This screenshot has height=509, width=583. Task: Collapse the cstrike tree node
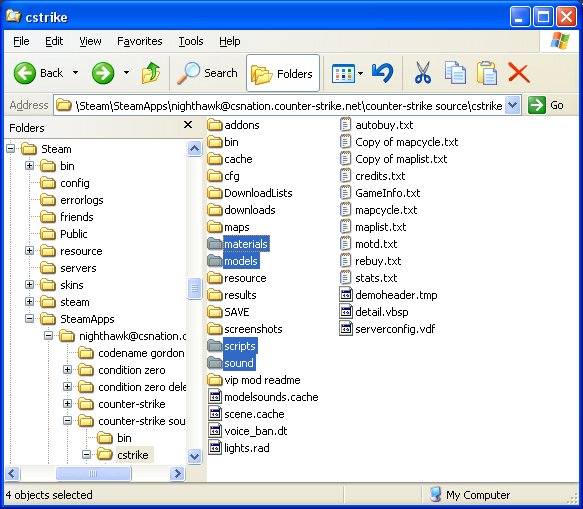86,455
